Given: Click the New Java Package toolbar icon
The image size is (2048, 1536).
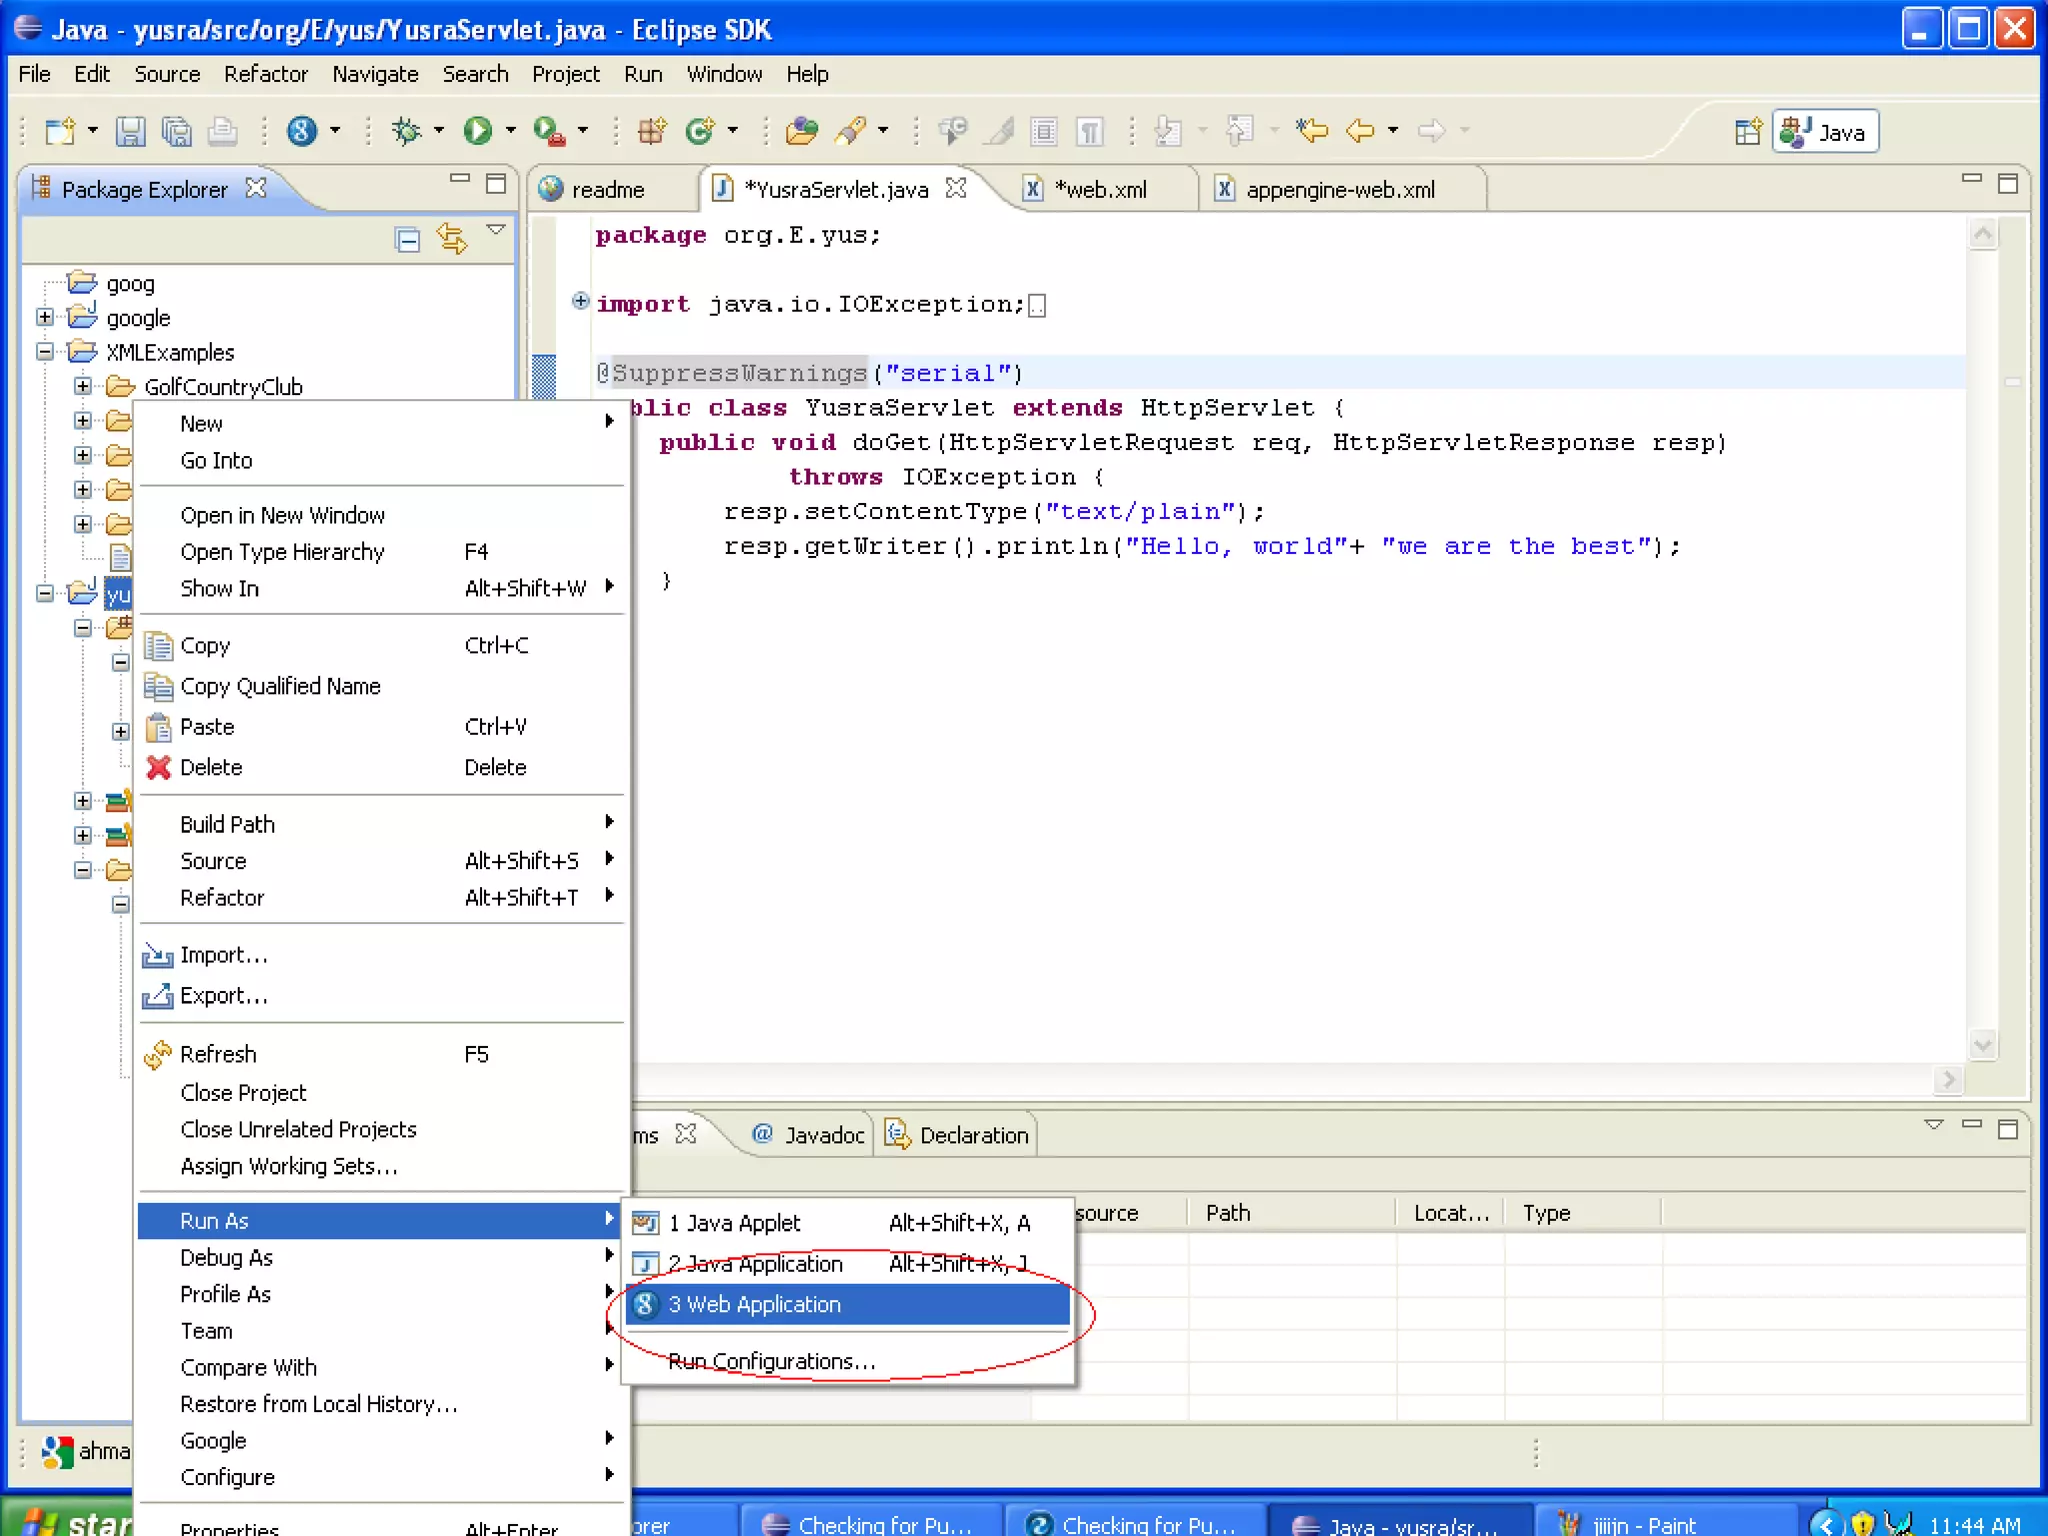Looking at the screenshot, I should 651,131.
